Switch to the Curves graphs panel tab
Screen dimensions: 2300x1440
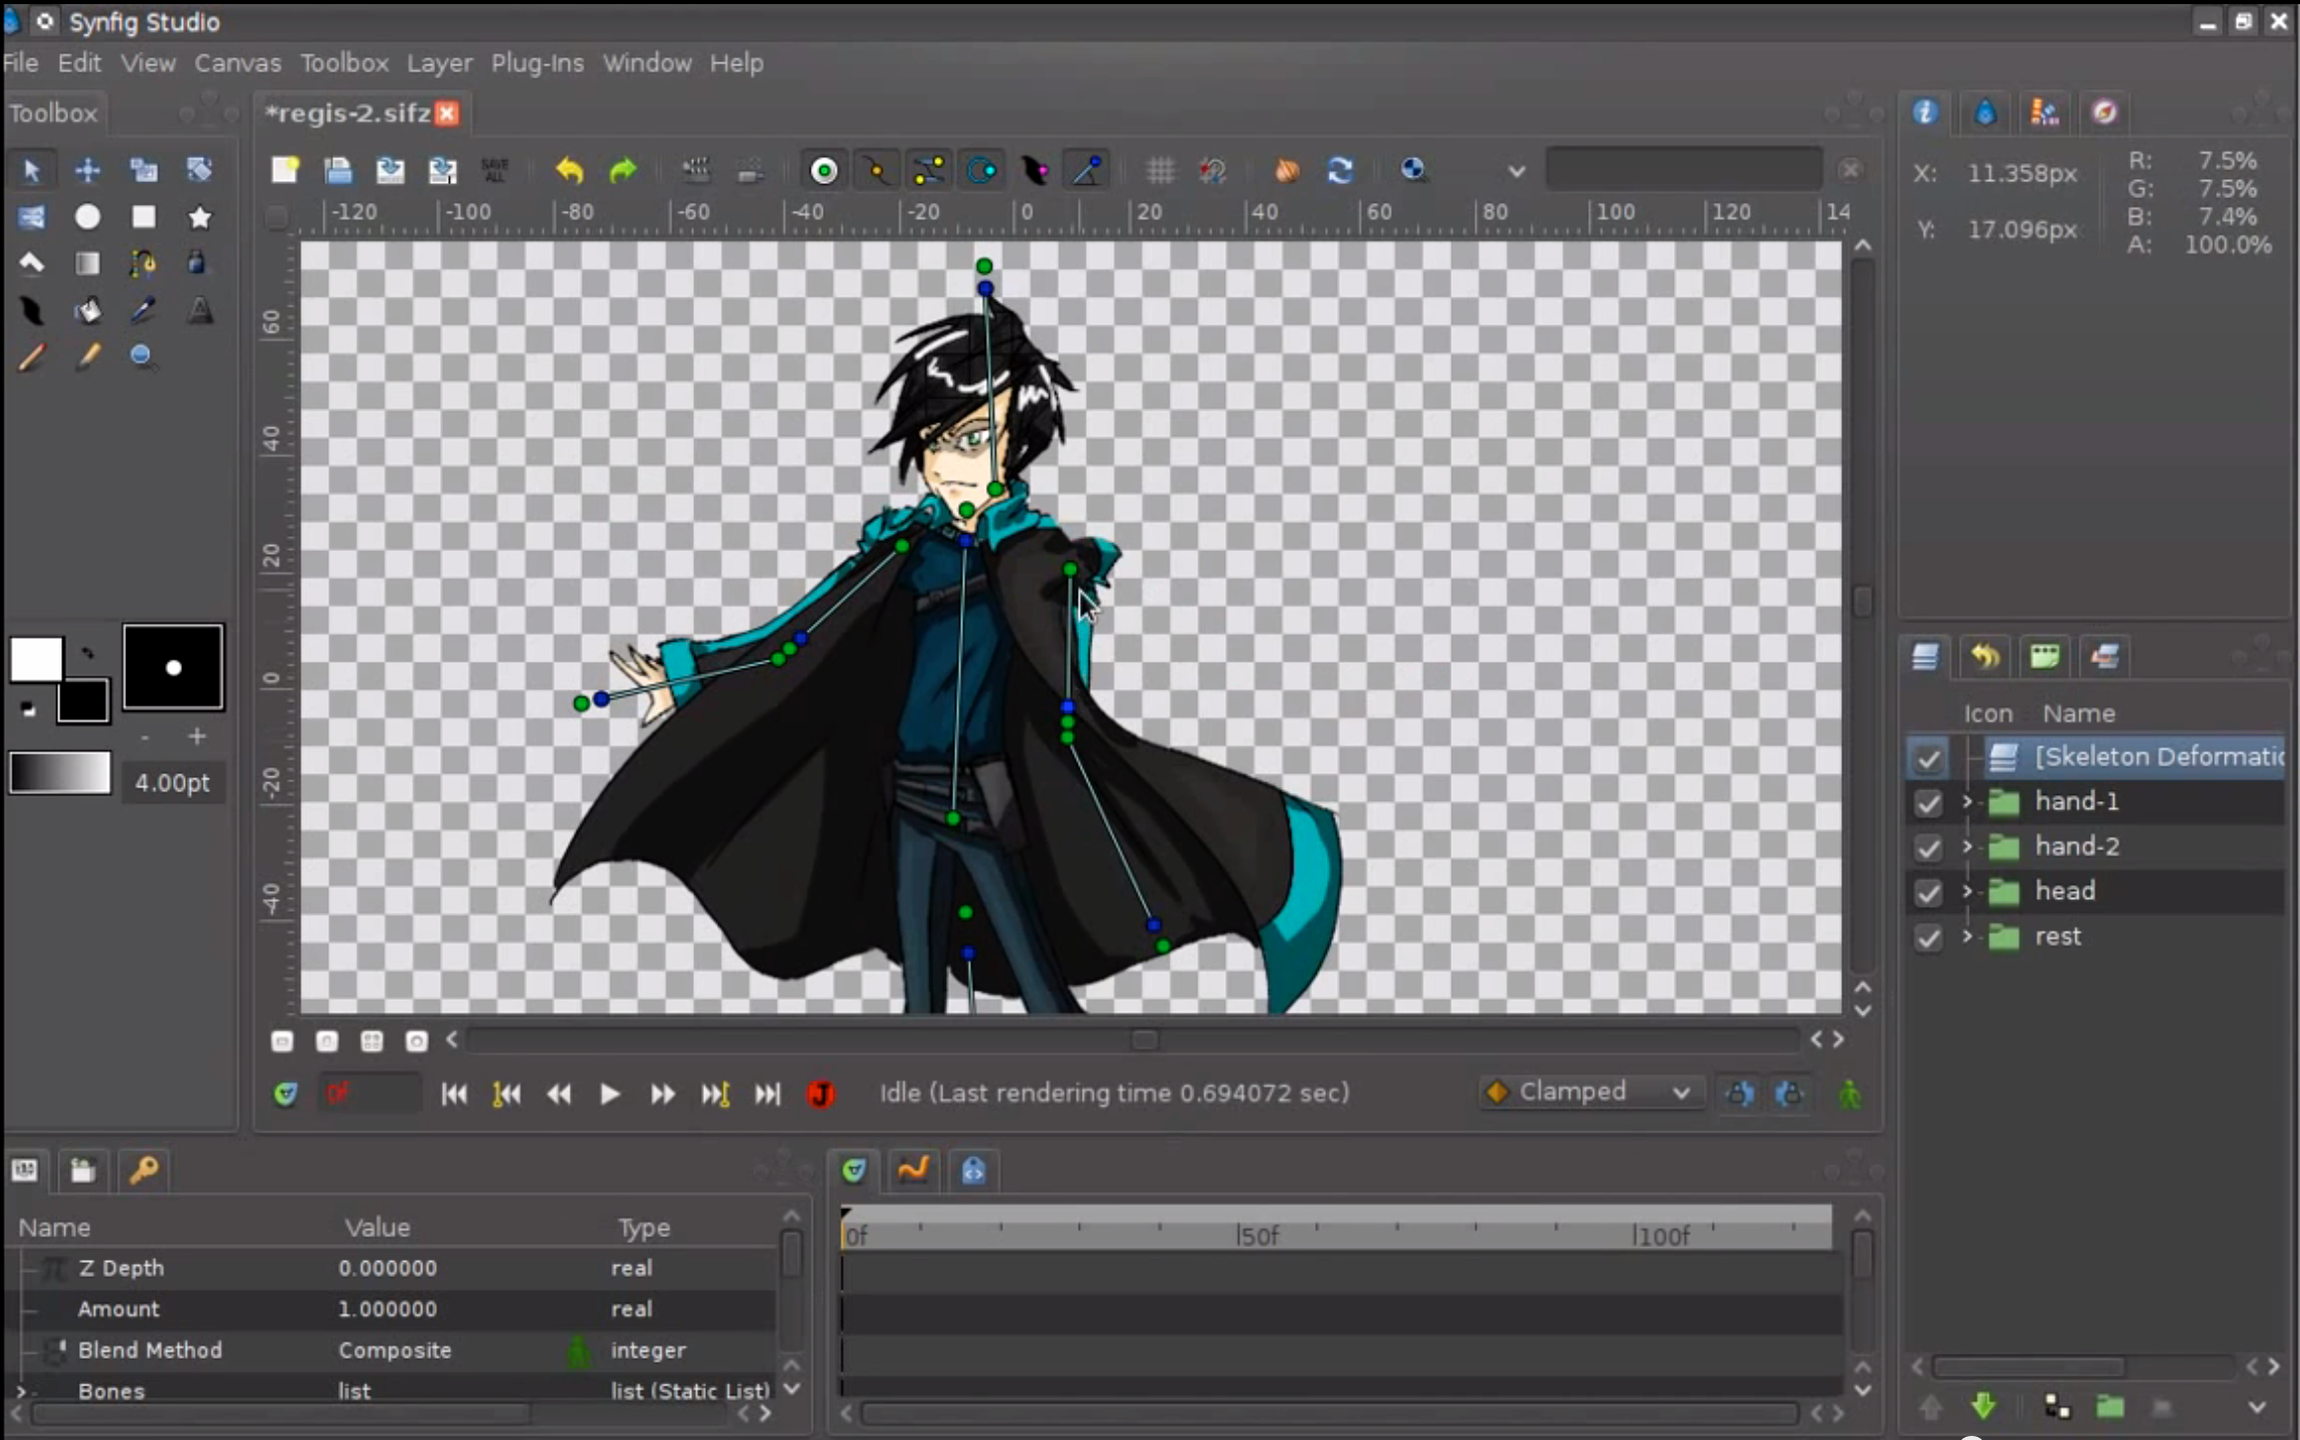click(914, 1169)
